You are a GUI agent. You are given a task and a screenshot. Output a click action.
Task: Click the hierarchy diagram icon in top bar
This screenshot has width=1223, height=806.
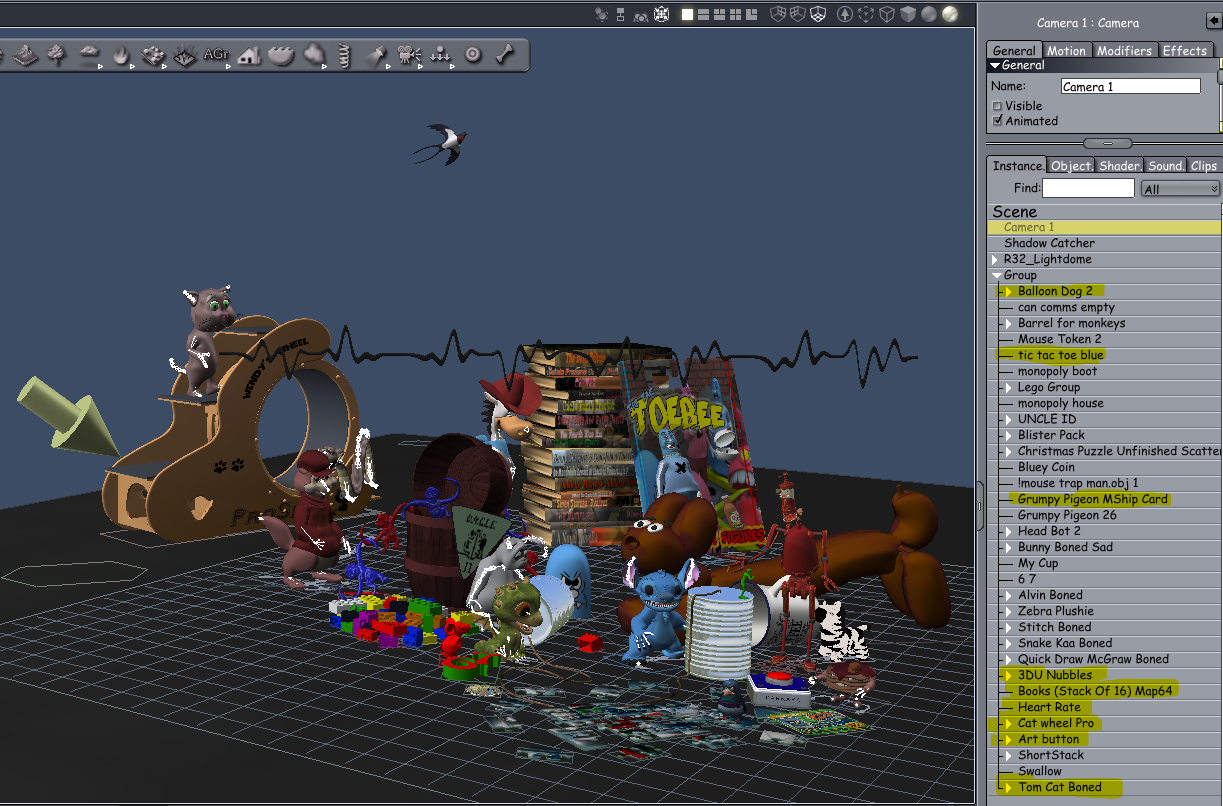[x=620, y=14]
